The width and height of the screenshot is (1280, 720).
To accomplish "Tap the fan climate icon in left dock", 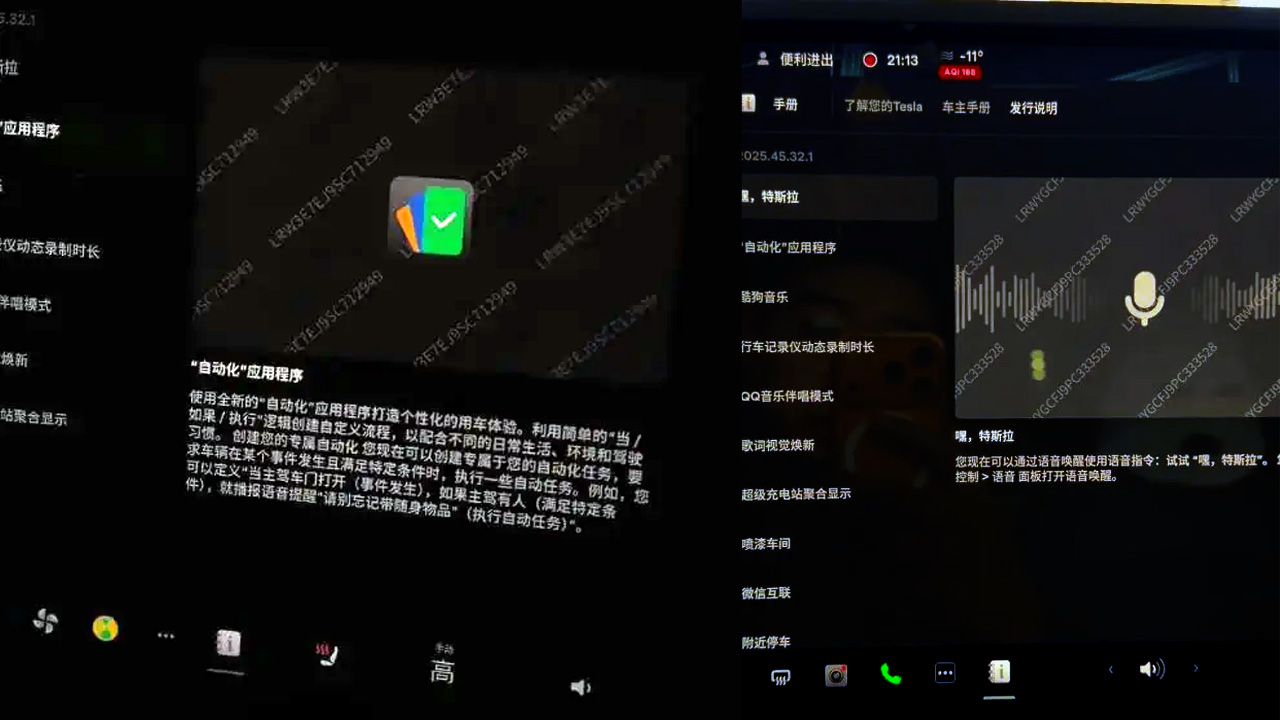I will pyautogui.click(x=45, y=622).
